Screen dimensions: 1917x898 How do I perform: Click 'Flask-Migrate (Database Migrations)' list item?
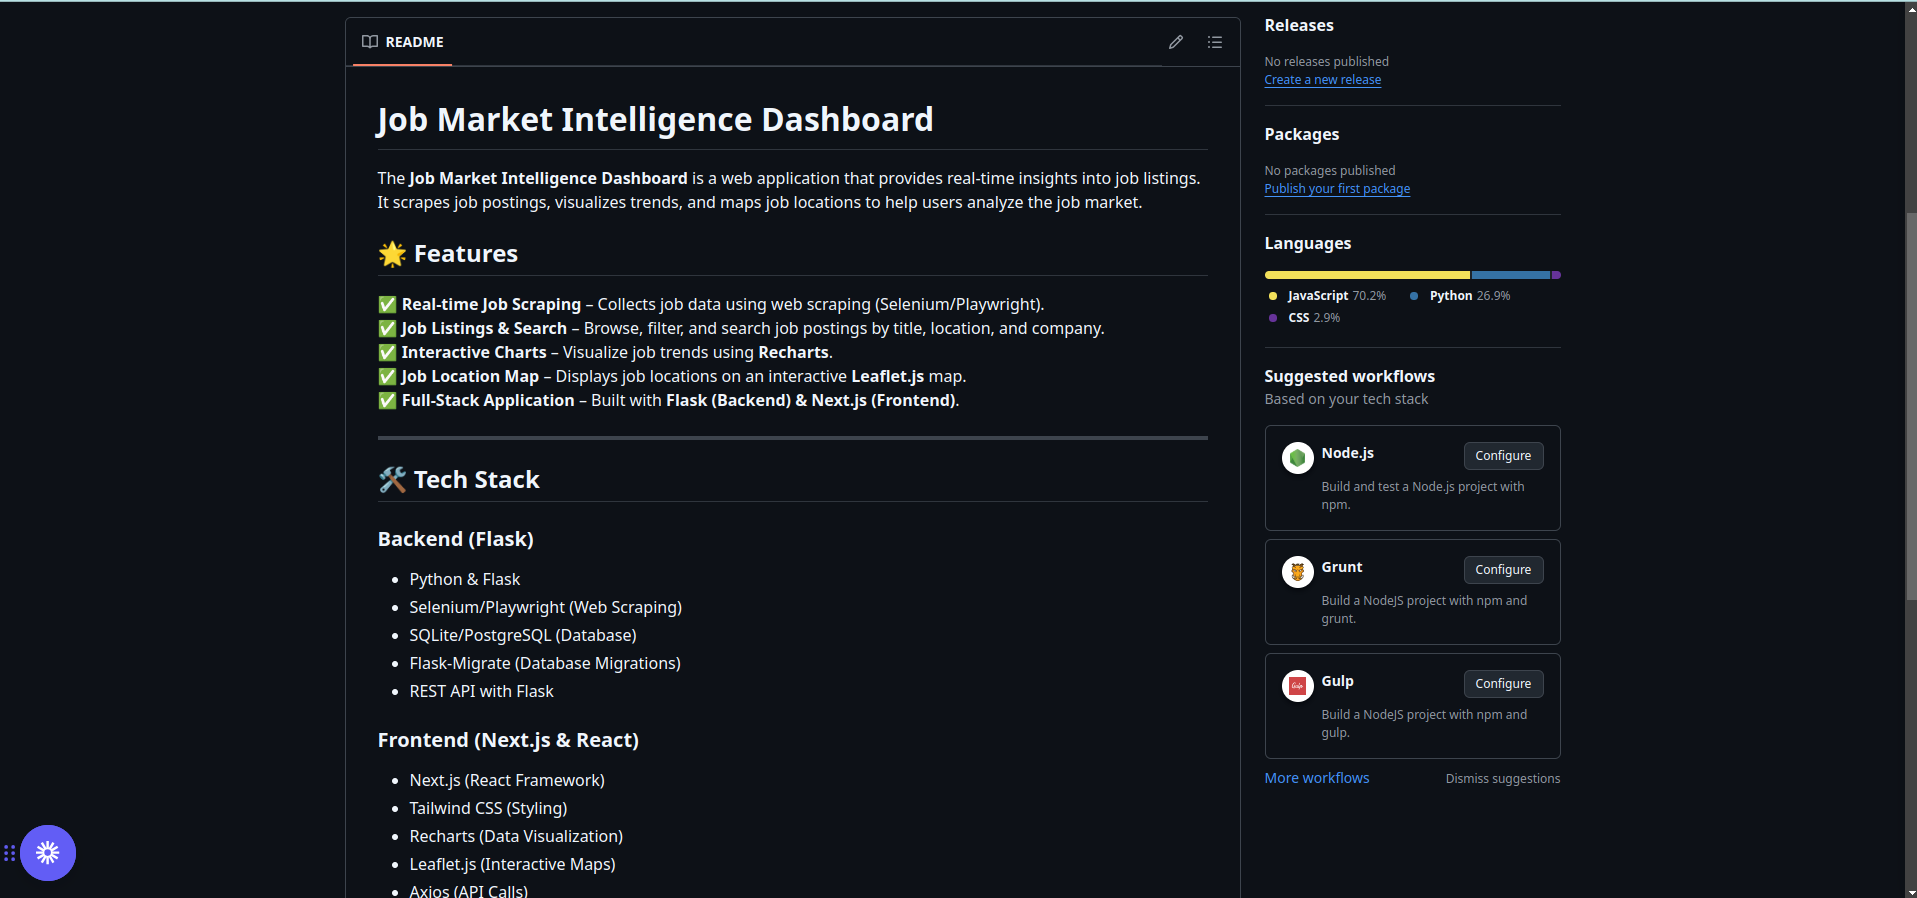click(x=544, y=664)
